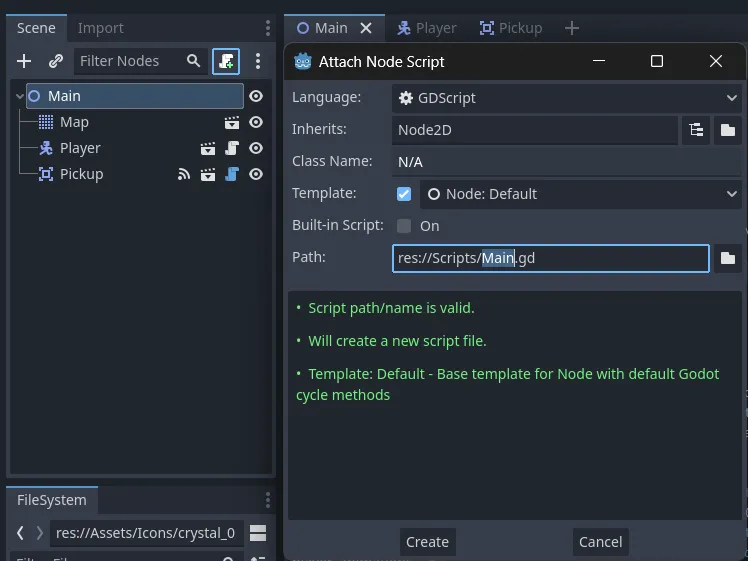Collapse the Main node tree arrow
This screenshot has width=748, height=561.
[x=20, y=96]
